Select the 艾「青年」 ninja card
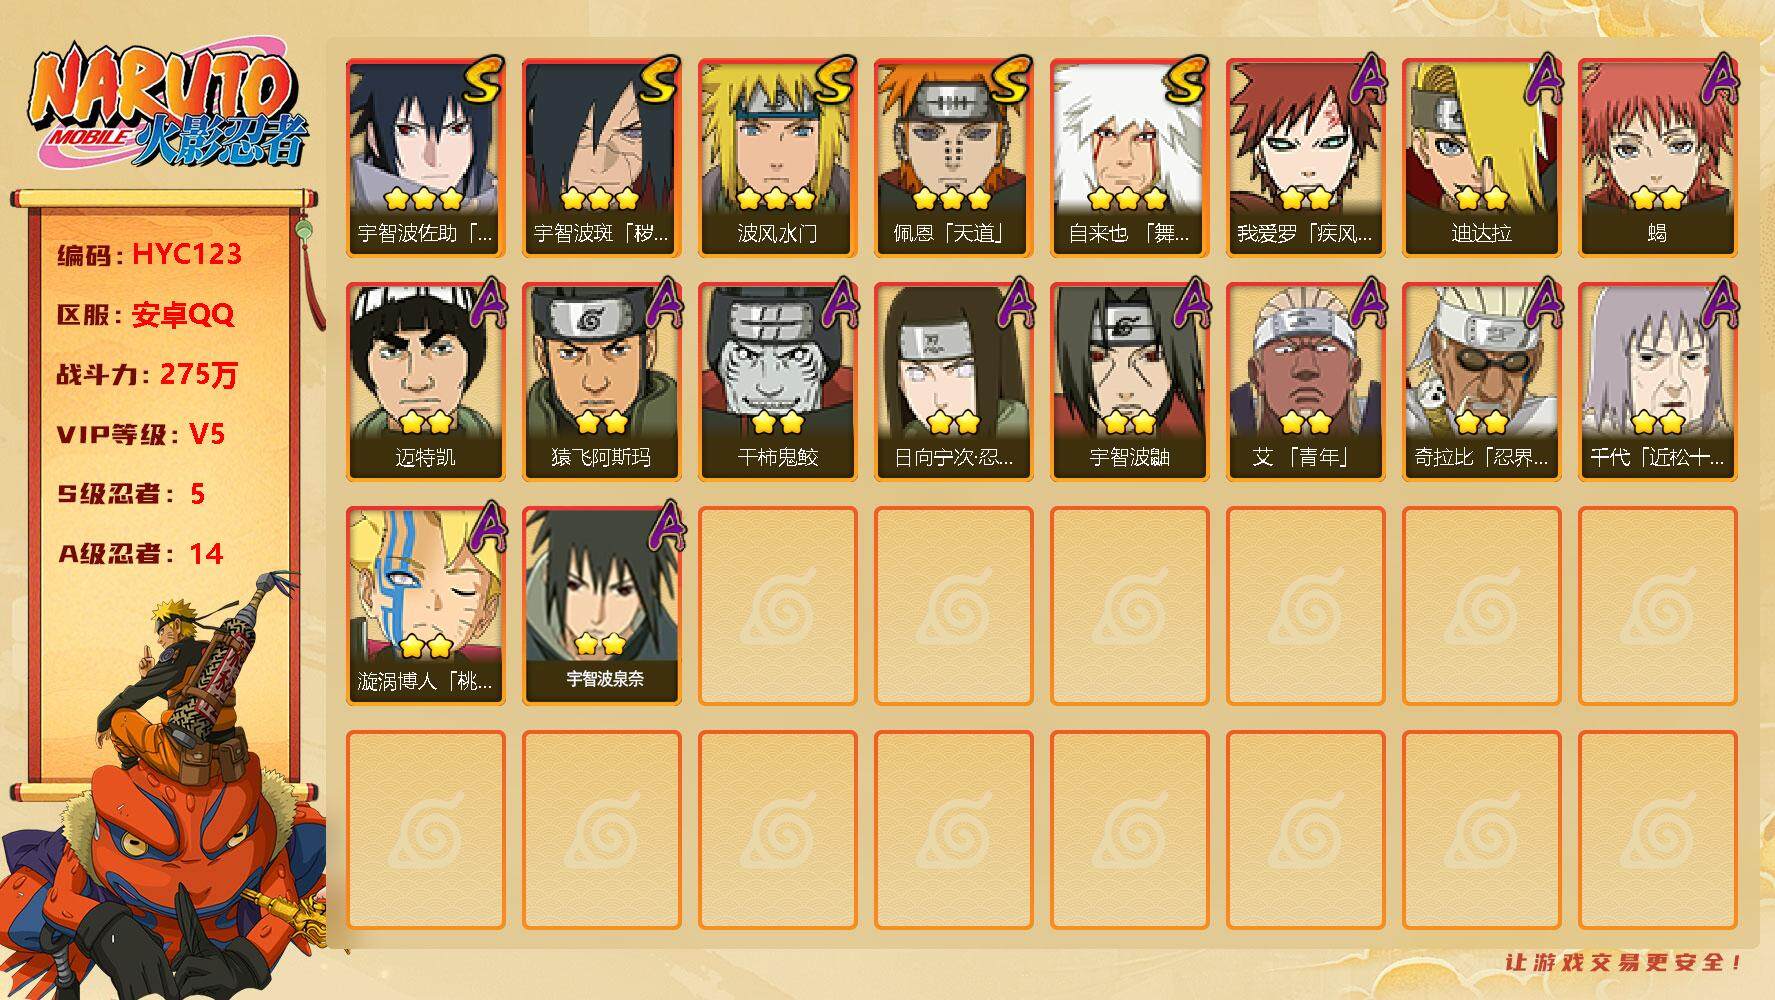Image resolution: width=1775 pixels, height=1000 pixels. 1306,381
